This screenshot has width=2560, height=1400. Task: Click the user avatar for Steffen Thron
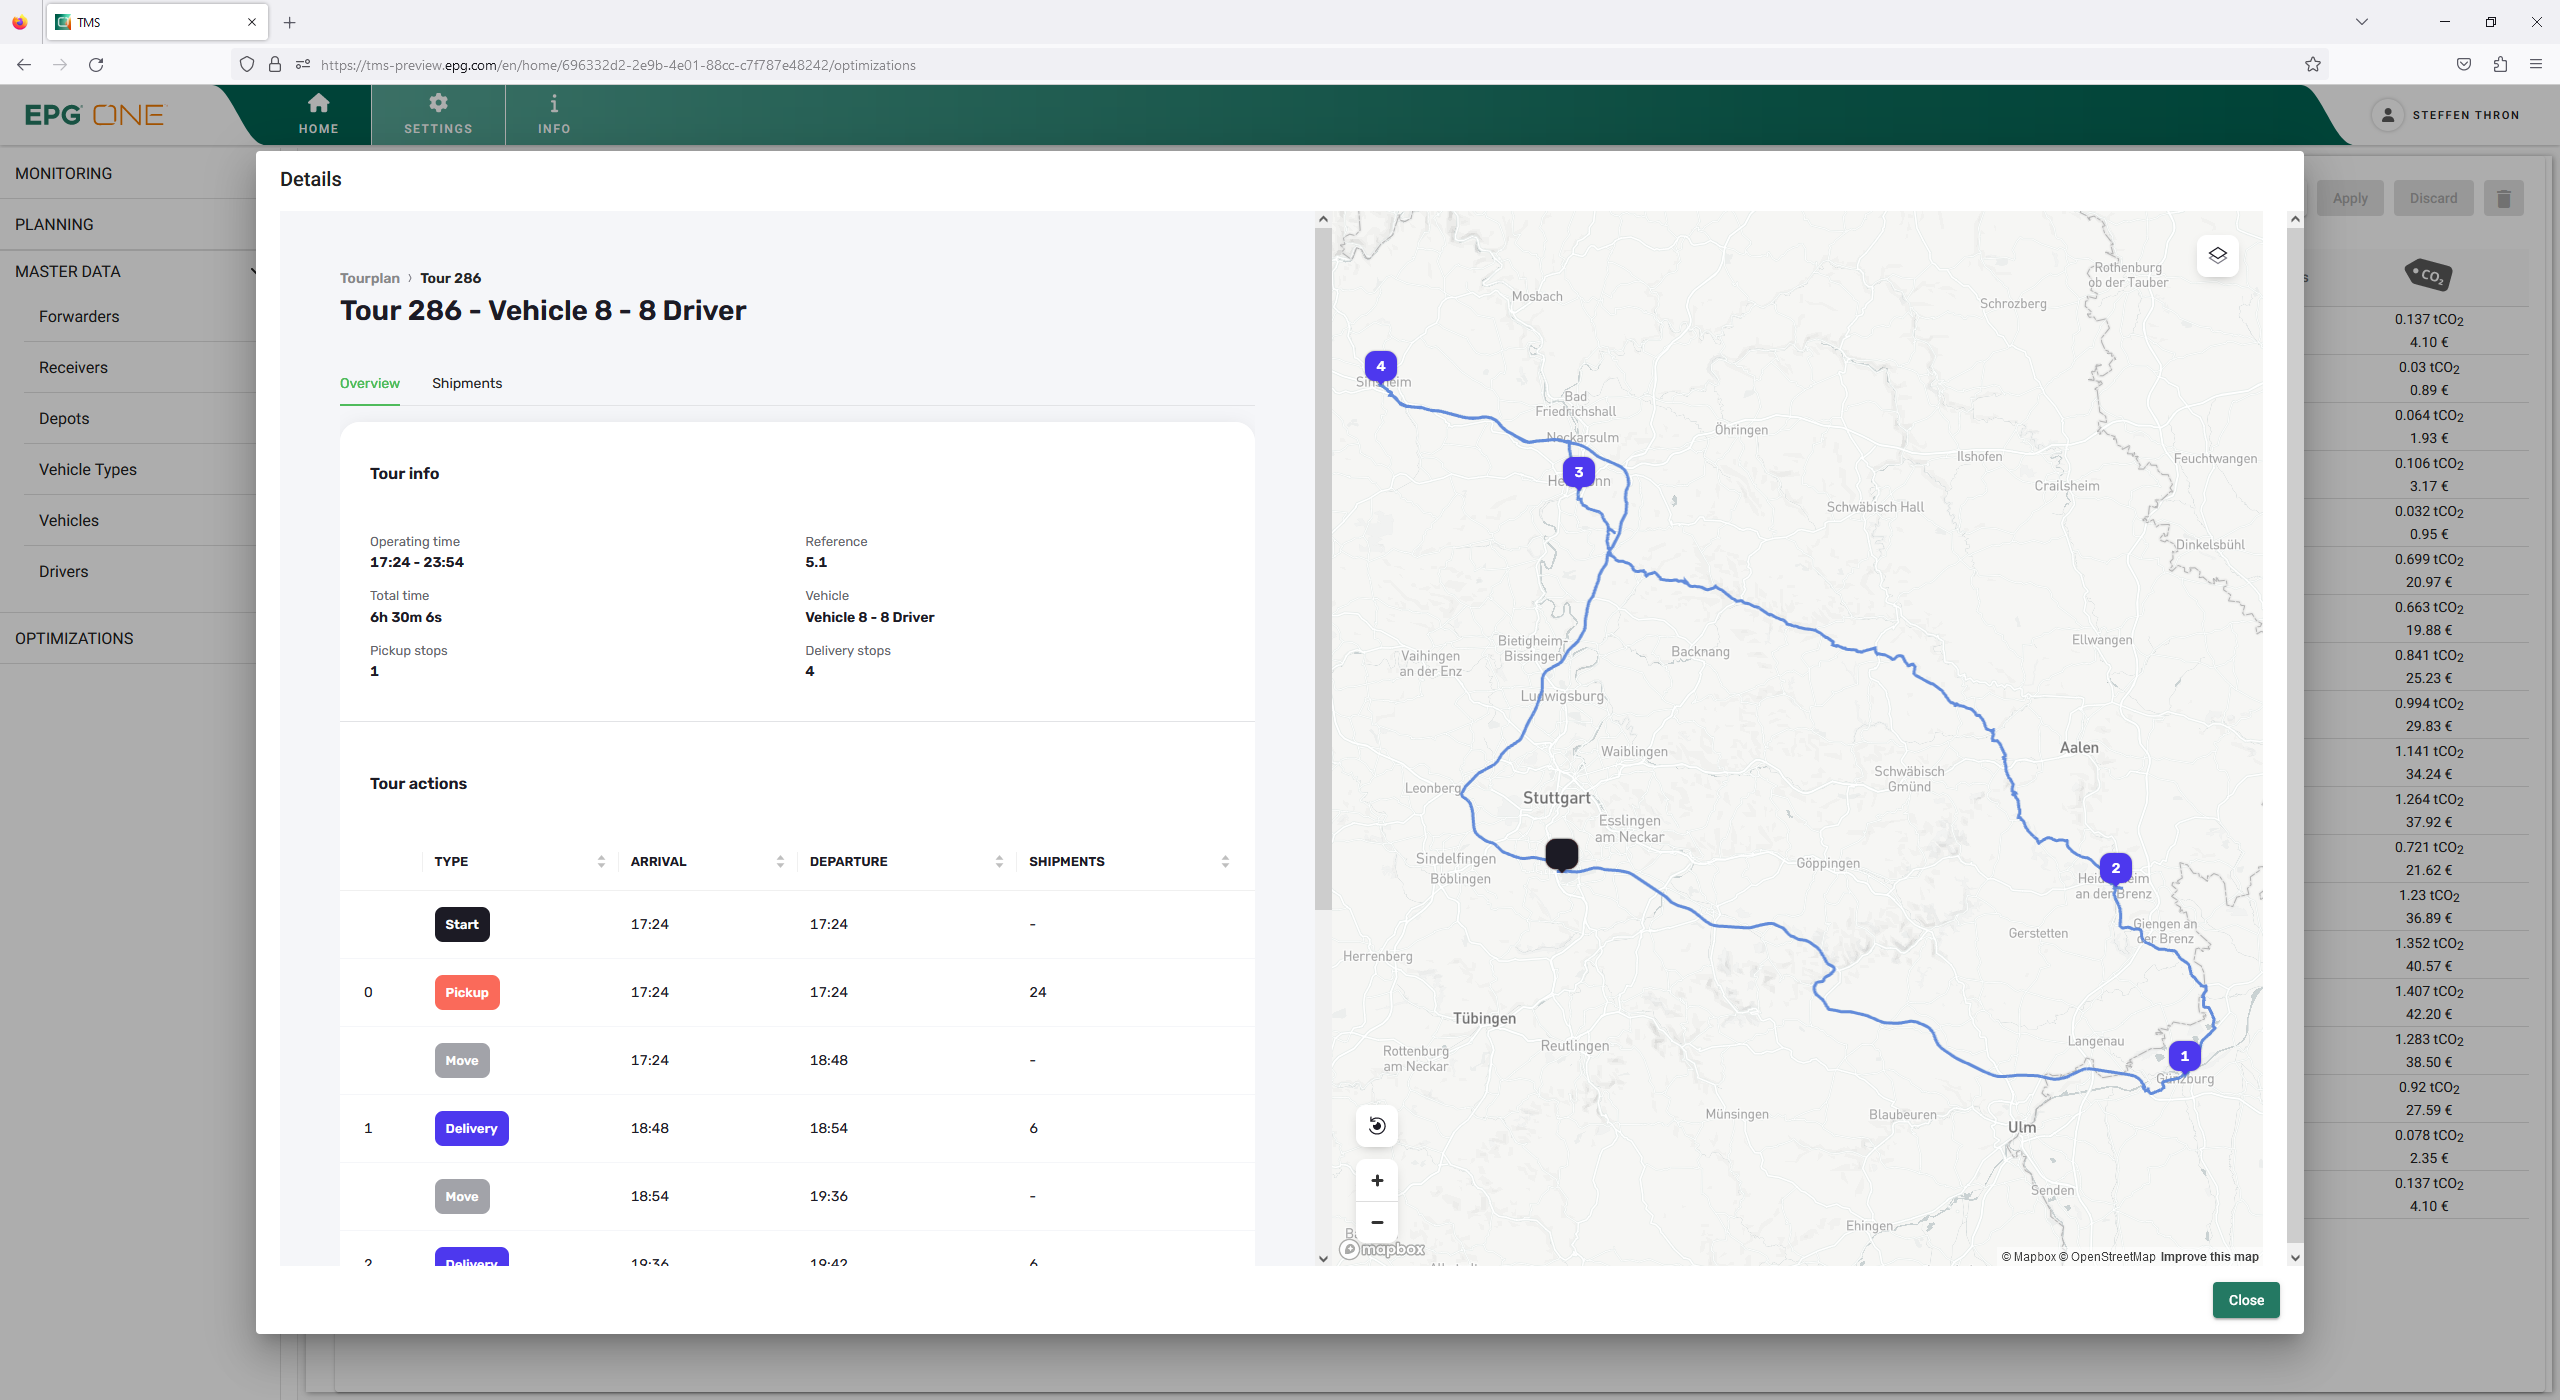point(2388,115)
